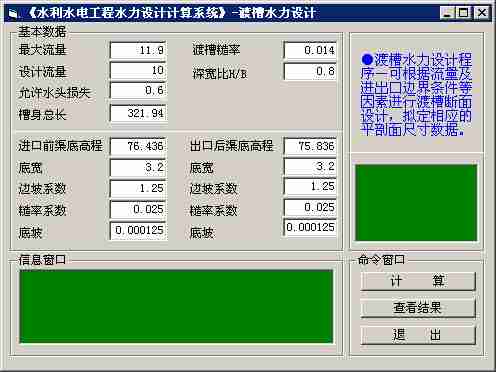Select inlet 底宽 field on left
496x372 pixels.
pyautogui.click(x=138, y=167)
